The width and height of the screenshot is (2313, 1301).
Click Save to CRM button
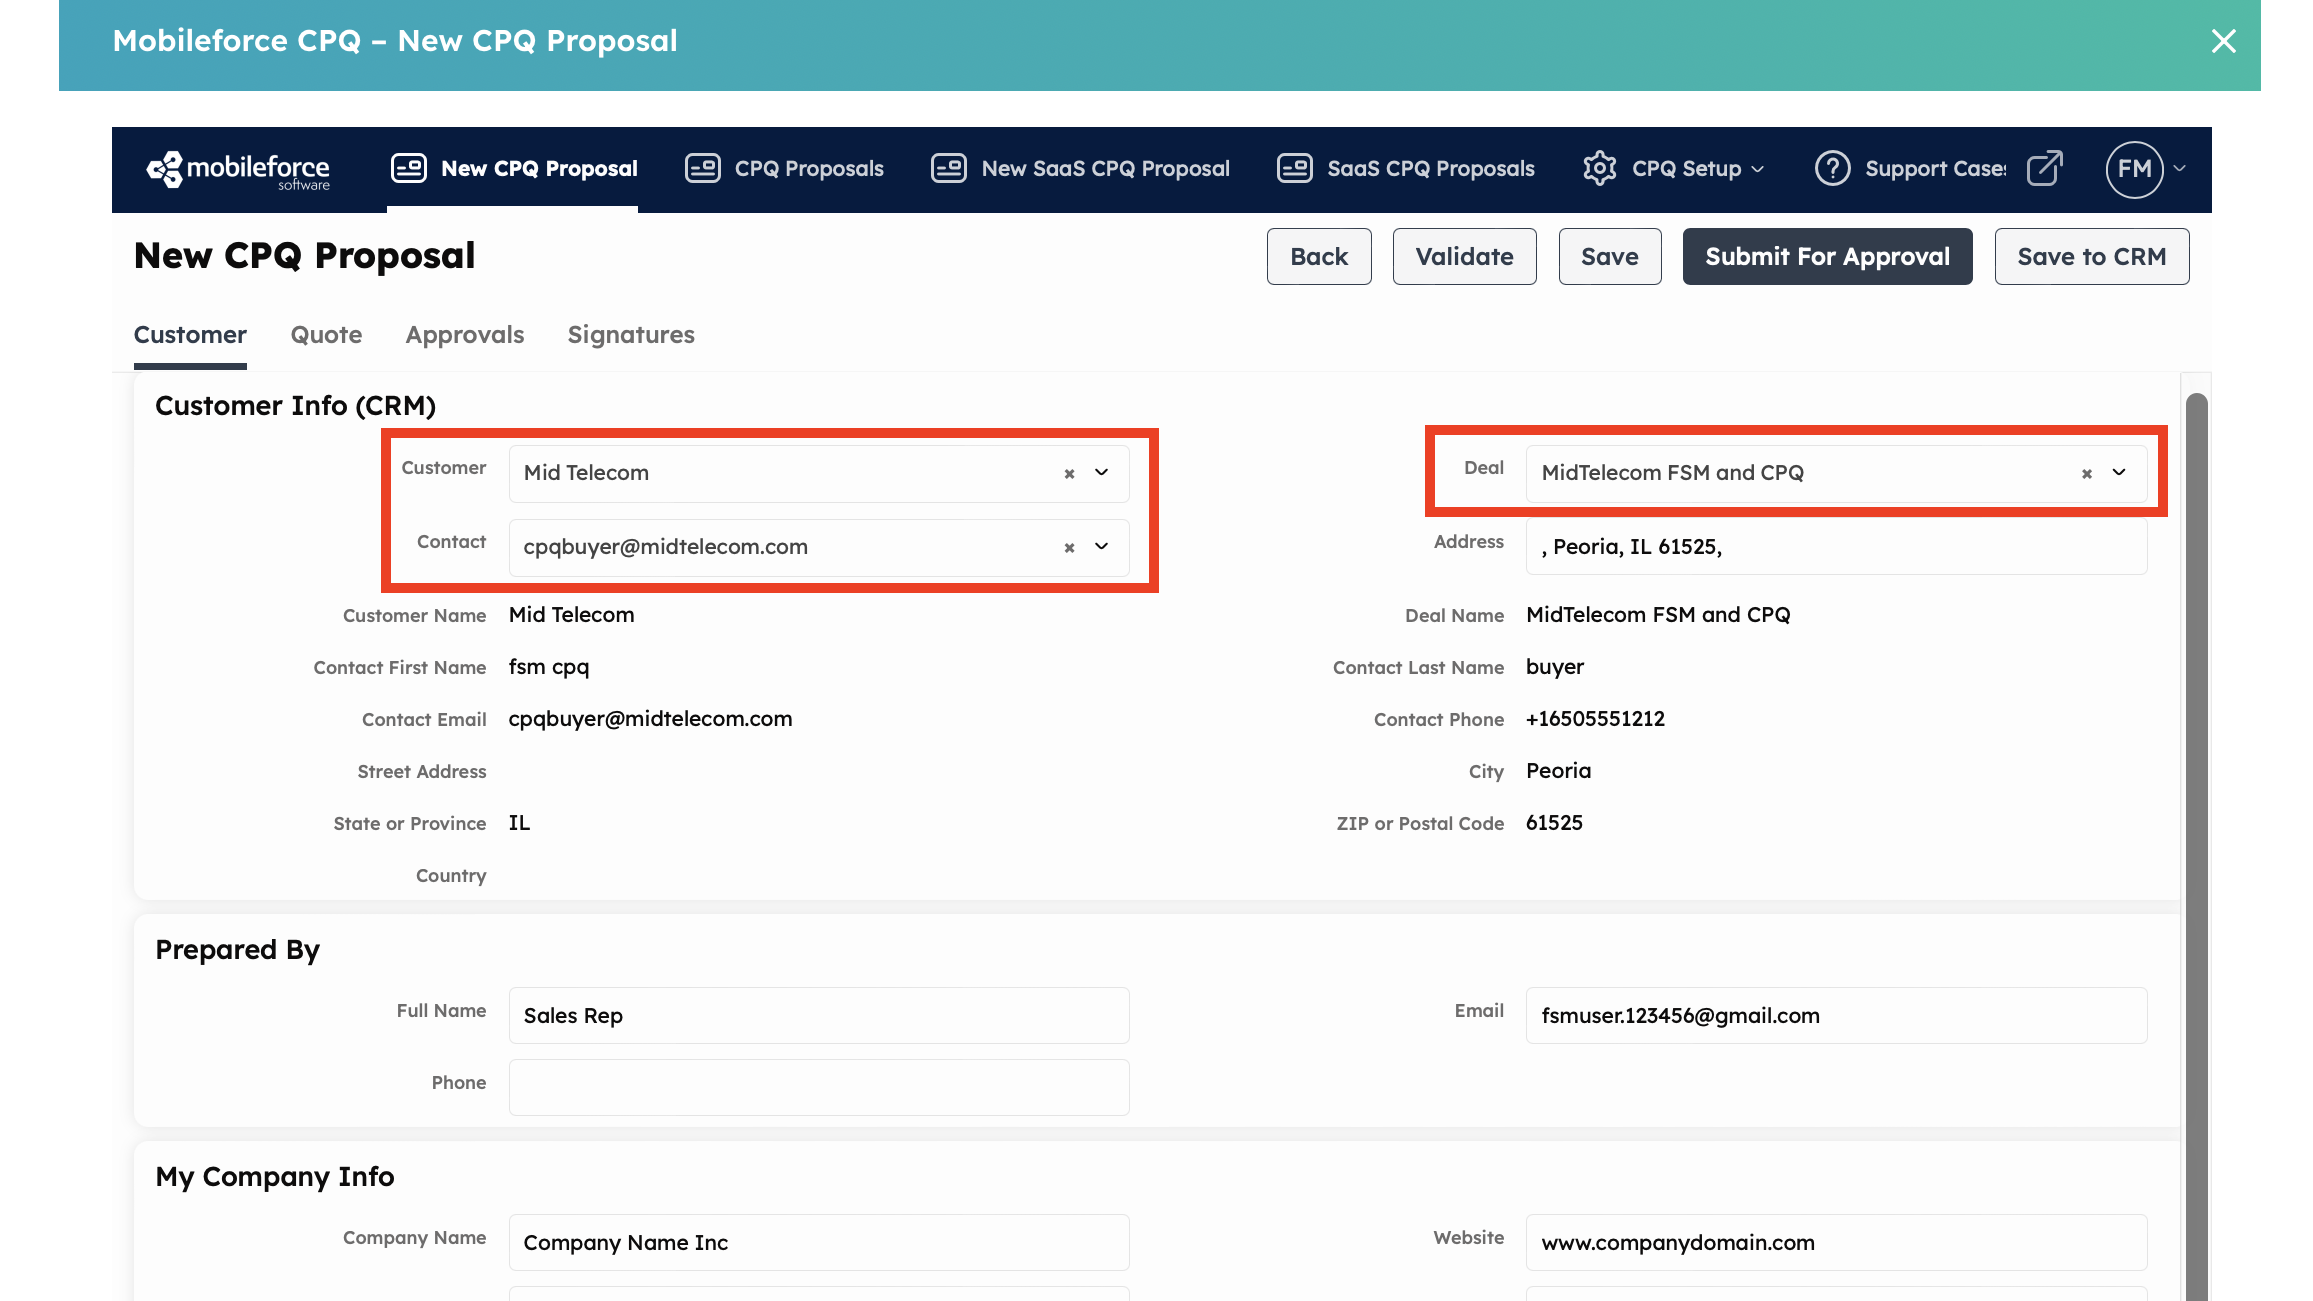tap(2092, 257)
